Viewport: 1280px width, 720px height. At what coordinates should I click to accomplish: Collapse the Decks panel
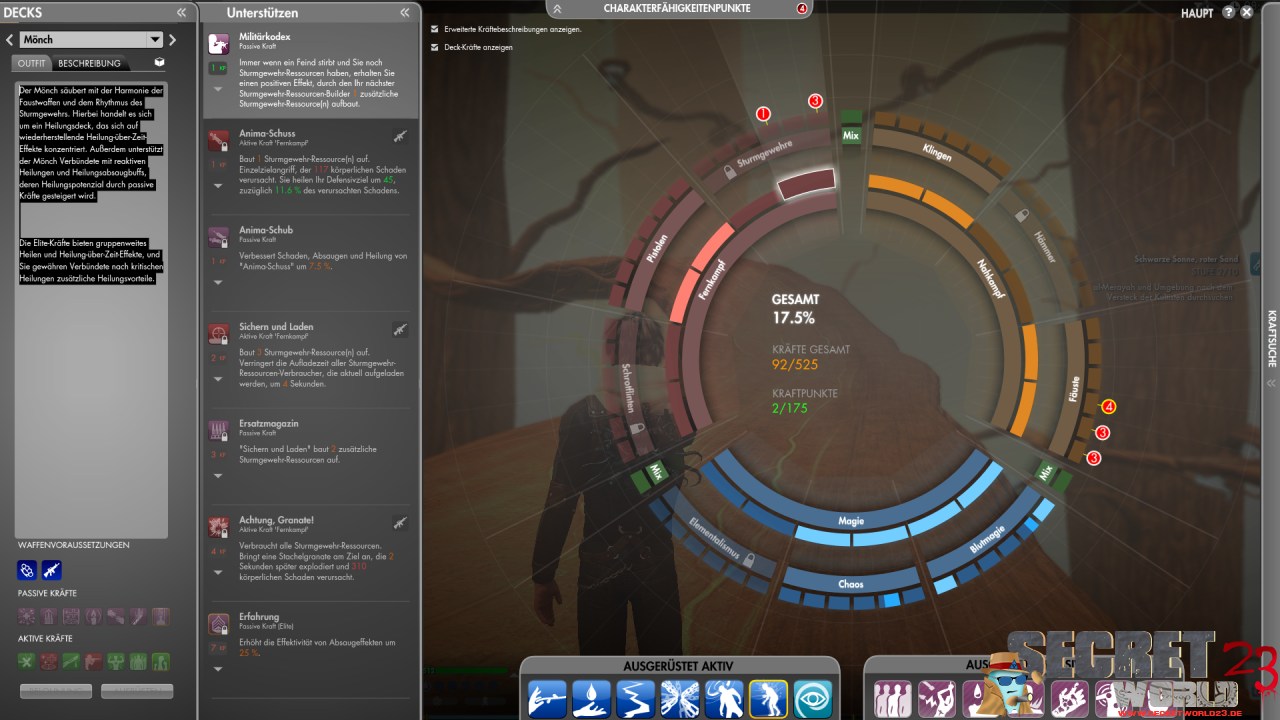pos(181,12)
